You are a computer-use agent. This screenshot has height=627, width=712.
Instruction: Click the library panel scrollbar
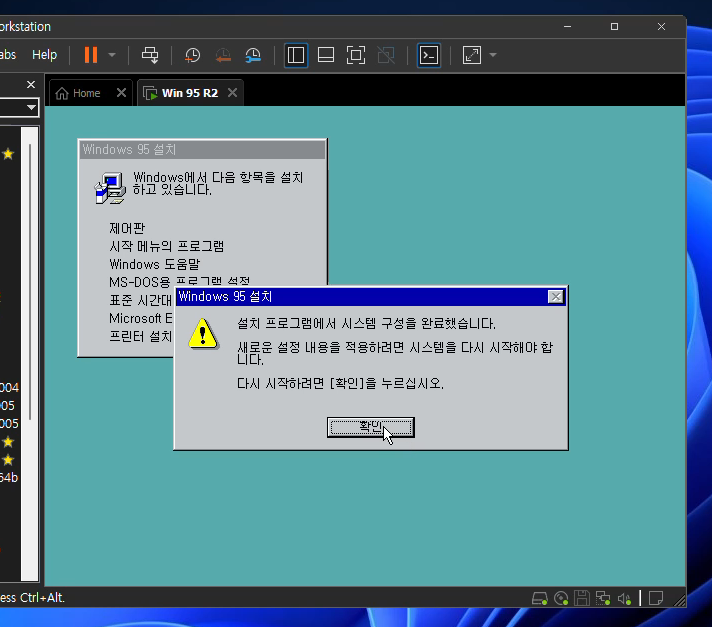(x=30, y=281)
